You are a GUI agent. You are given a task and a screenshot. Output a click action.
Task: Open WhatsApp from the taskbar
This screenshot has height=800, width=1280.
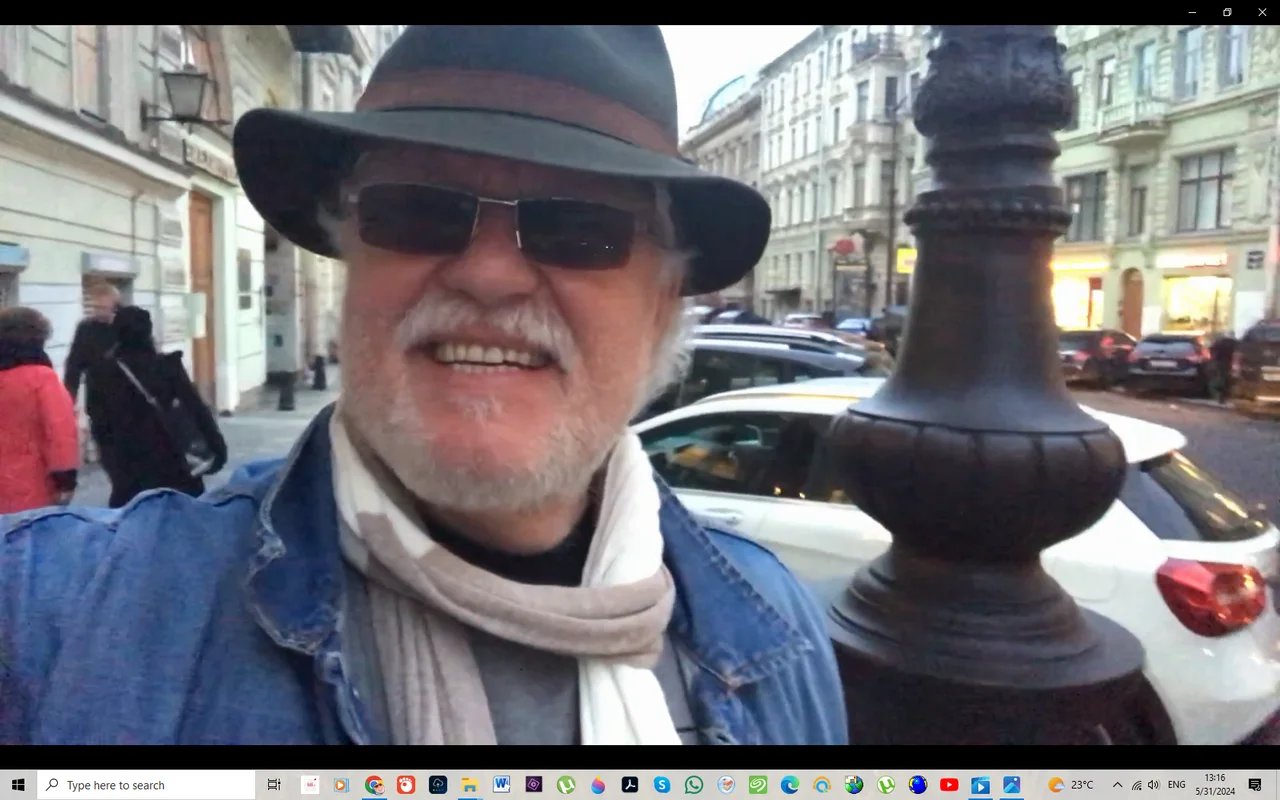(x=694, y=785)
